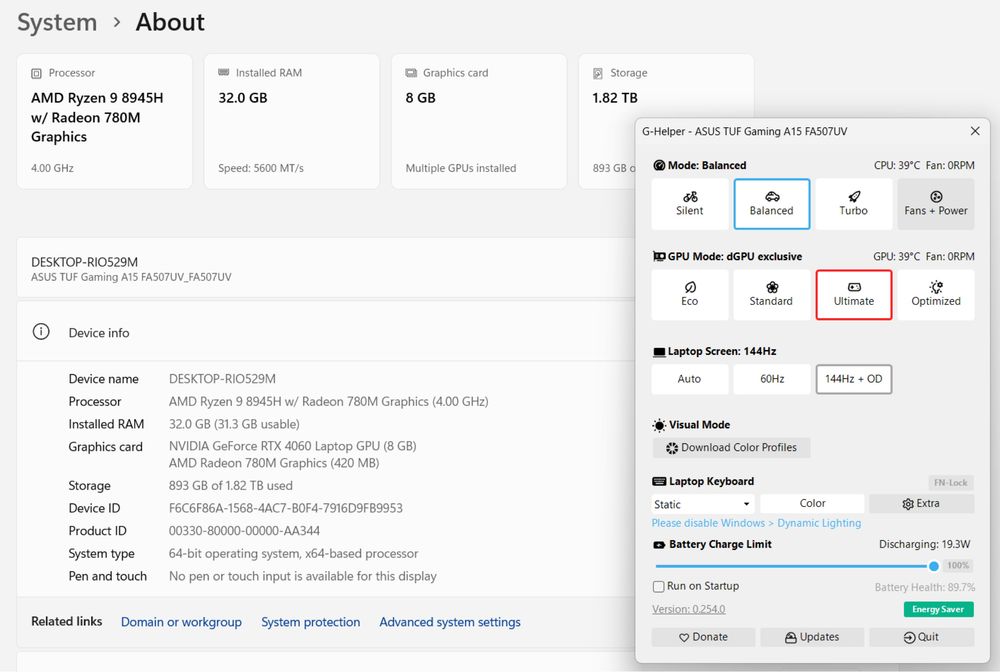1000x672 pixels.
Task: Switch GPU mode to Ultimate
Action: [853, 295]
